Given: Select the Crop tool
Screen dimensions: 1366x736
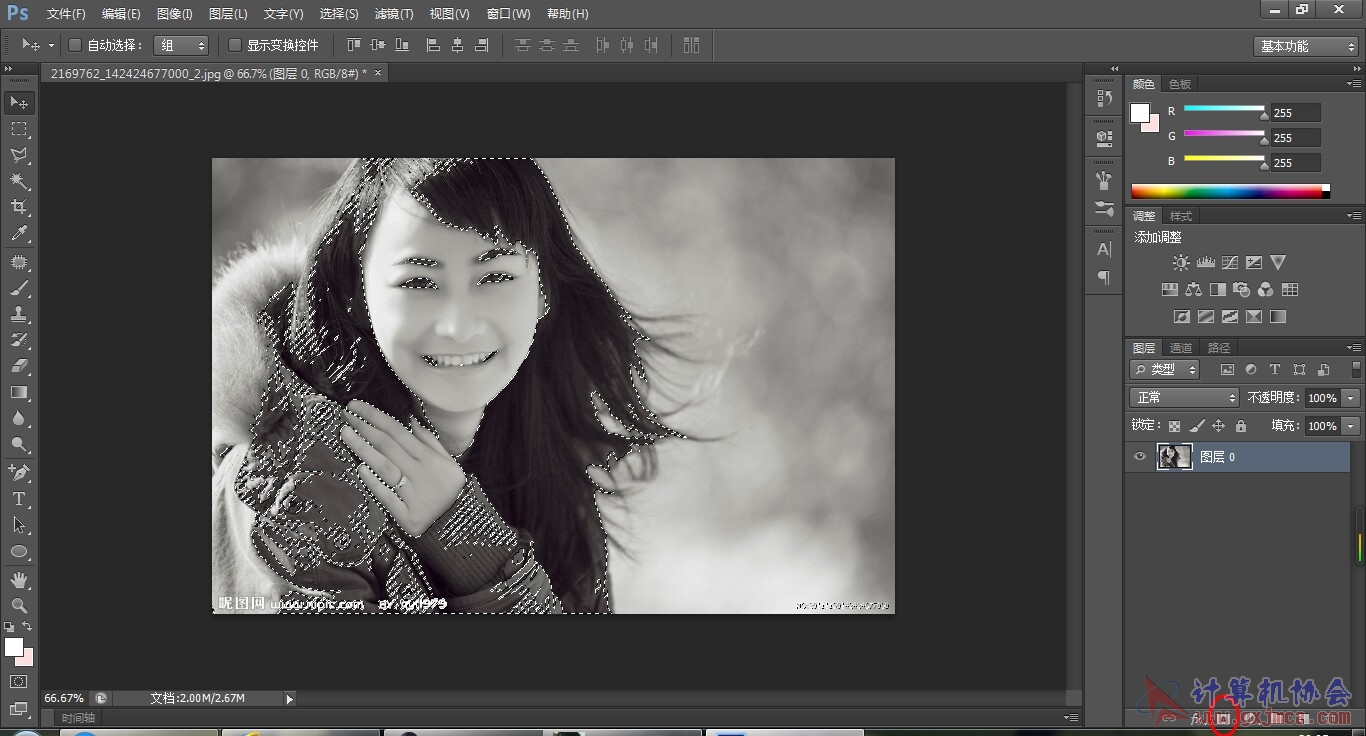Looking at the screenshot, I should [19, 207].
